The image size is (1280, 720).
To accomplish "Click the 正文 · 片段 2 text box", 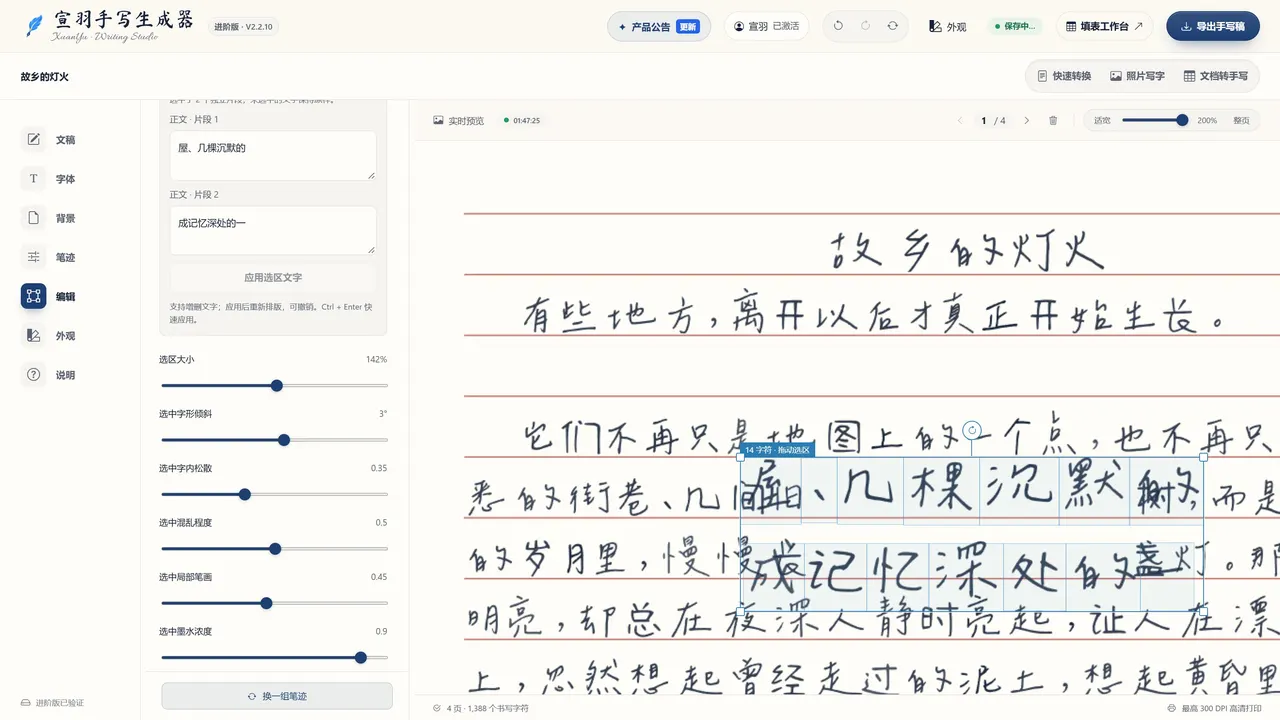I will pos(273,230).
